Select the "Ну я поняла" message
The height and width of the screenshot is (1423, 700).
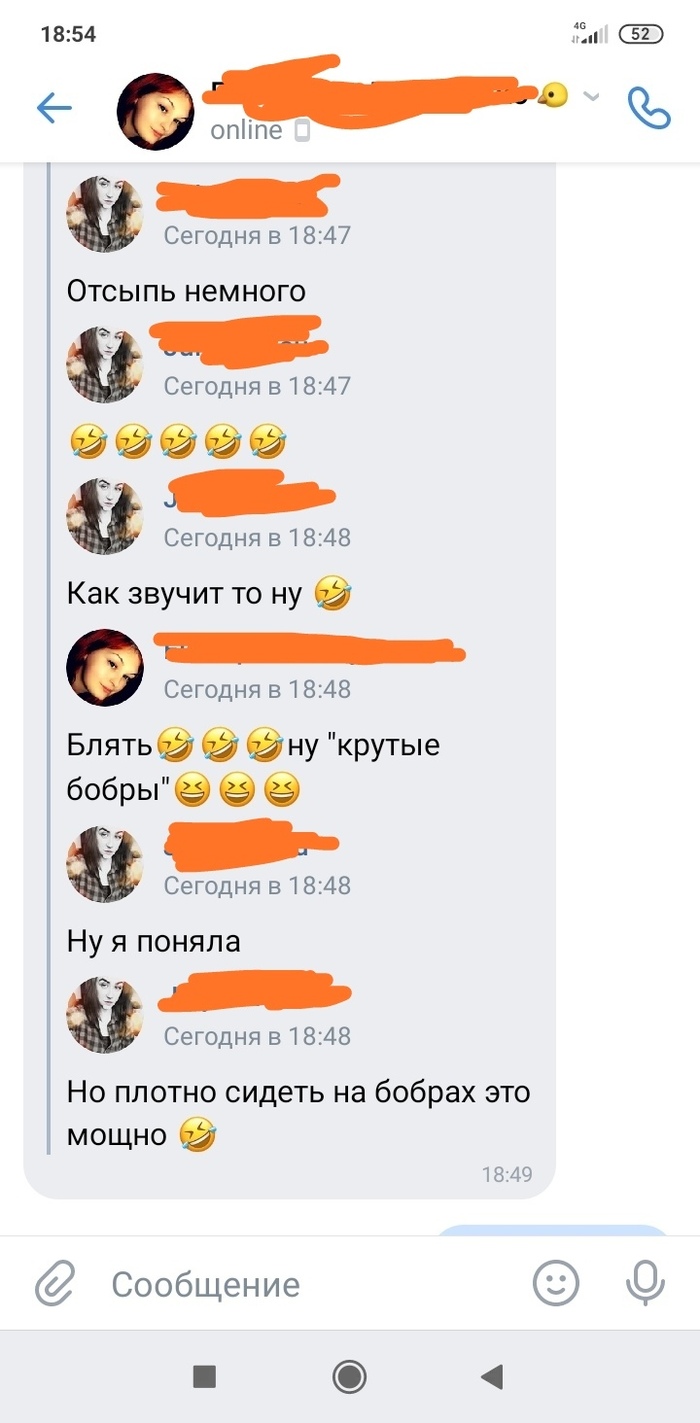coord(154,941)
